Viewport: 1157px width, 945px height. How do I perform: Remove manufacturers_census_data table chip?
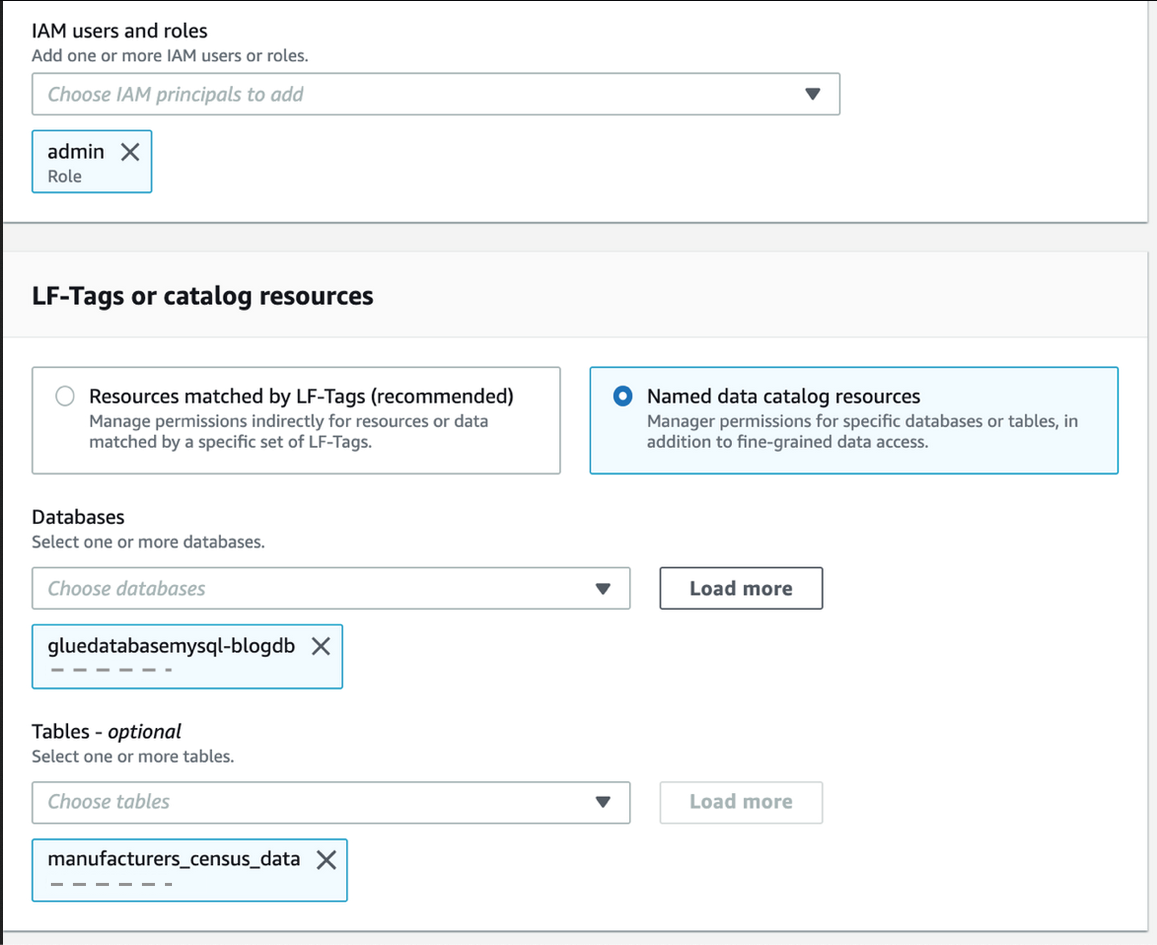tap(326, 859)
